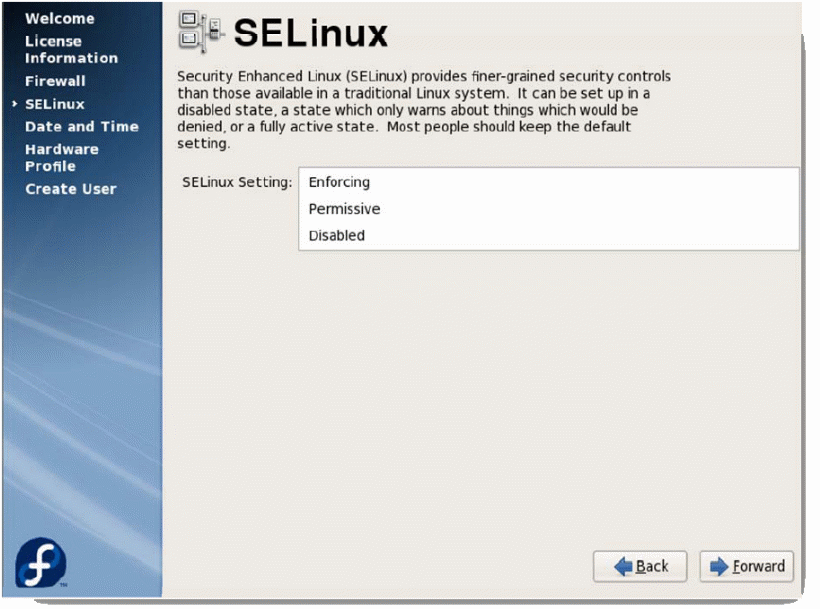
Task: Click the blue left arrow icon on Back
Action: (624, 567)
